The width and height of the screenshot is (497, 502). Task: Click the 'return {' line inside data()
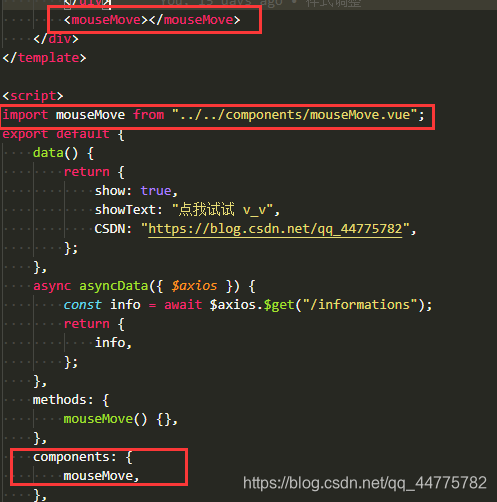point(94,172)
